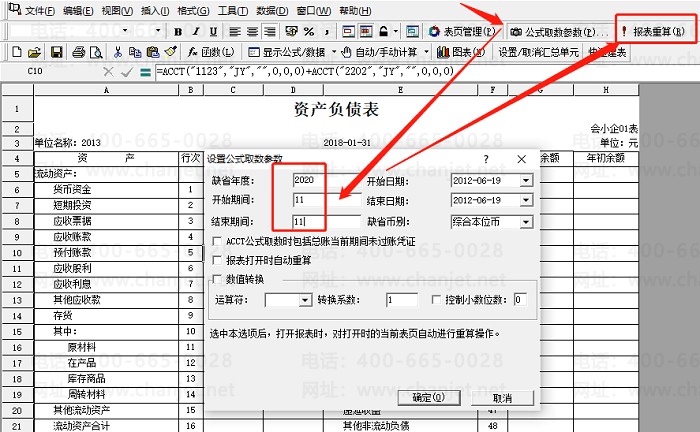The width and height of the screenshot is (700, 432).
Task: Click the percent style icon
Action: point(310,32)
